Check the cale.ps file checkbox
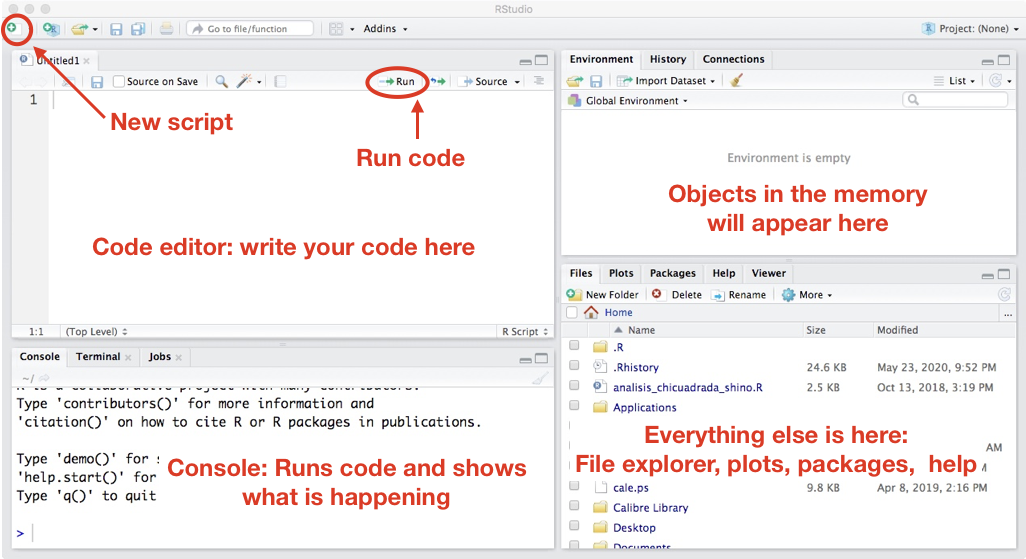1026x559 pixels. 574,486
